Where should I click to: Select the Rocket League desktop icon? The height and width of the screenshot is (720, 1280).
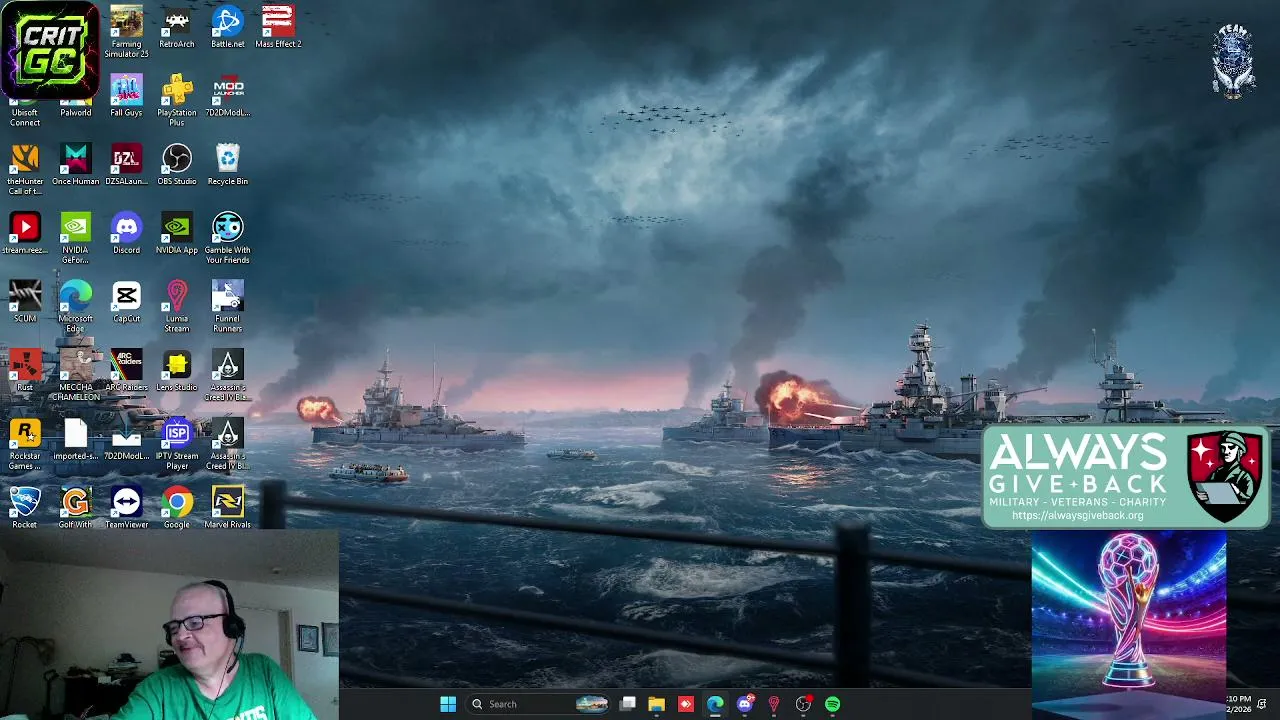pyautogui.click(x=25, y=507)
